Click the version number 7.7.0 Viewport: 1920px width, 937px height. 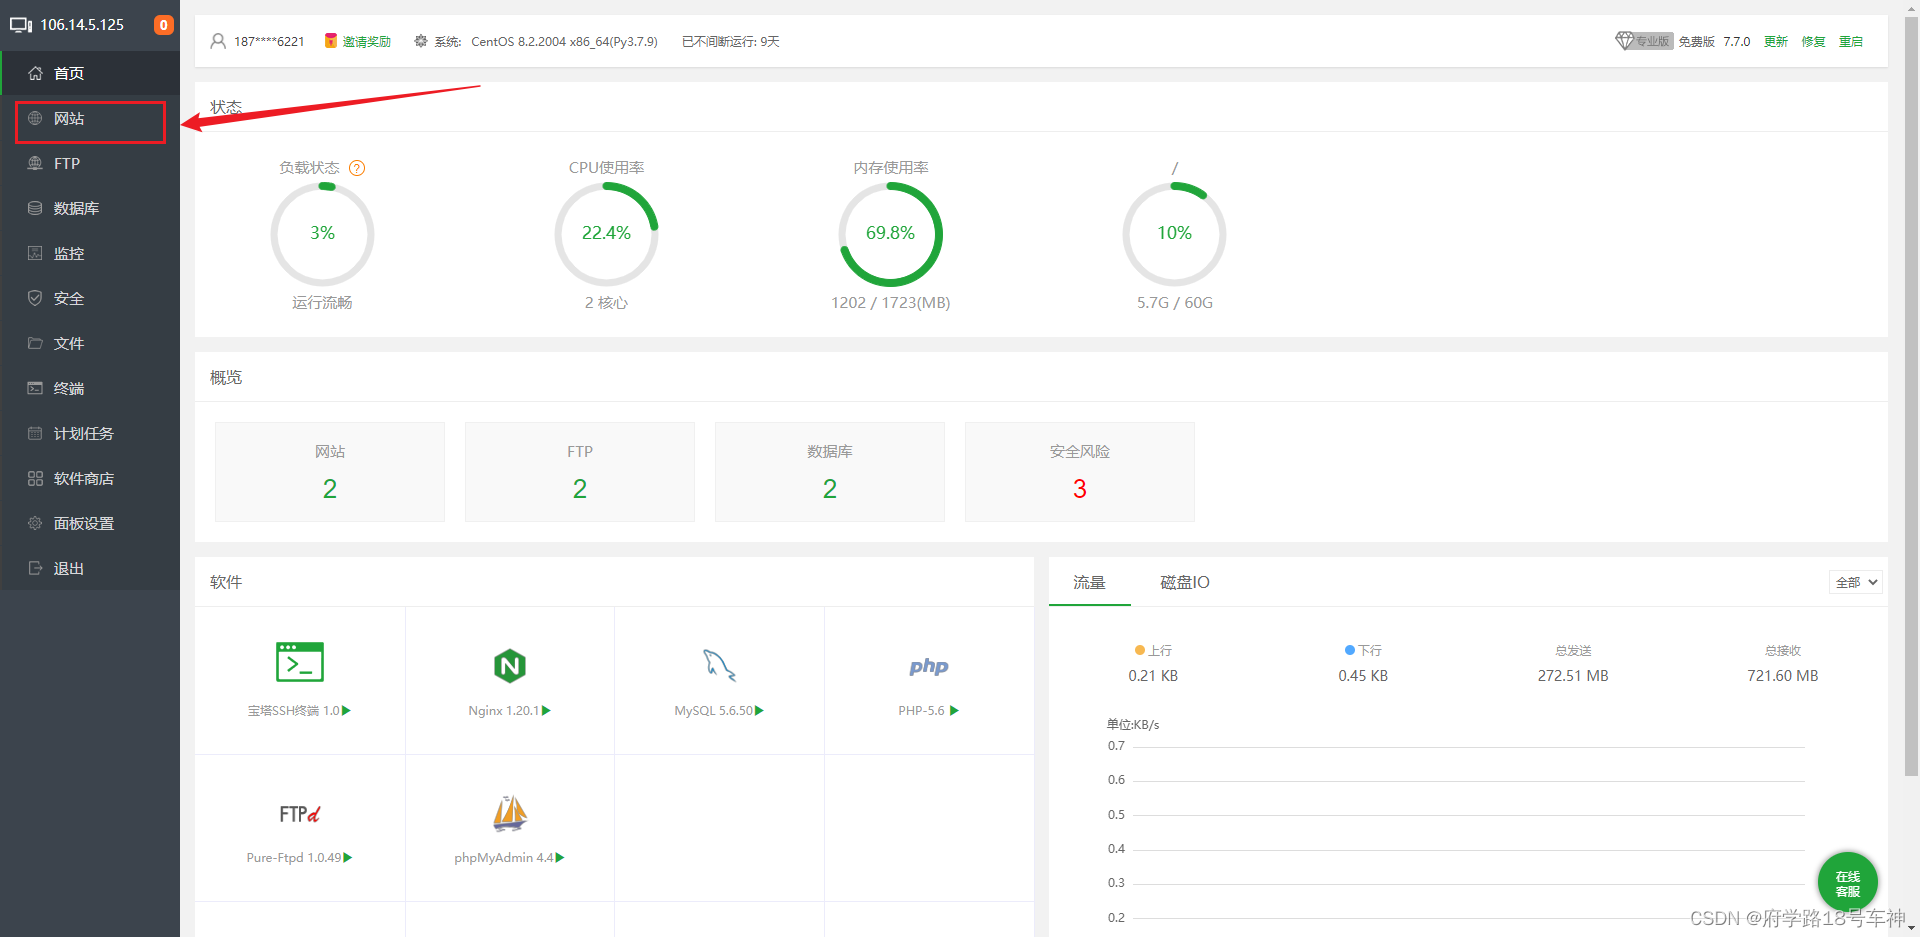point(1737,41)
